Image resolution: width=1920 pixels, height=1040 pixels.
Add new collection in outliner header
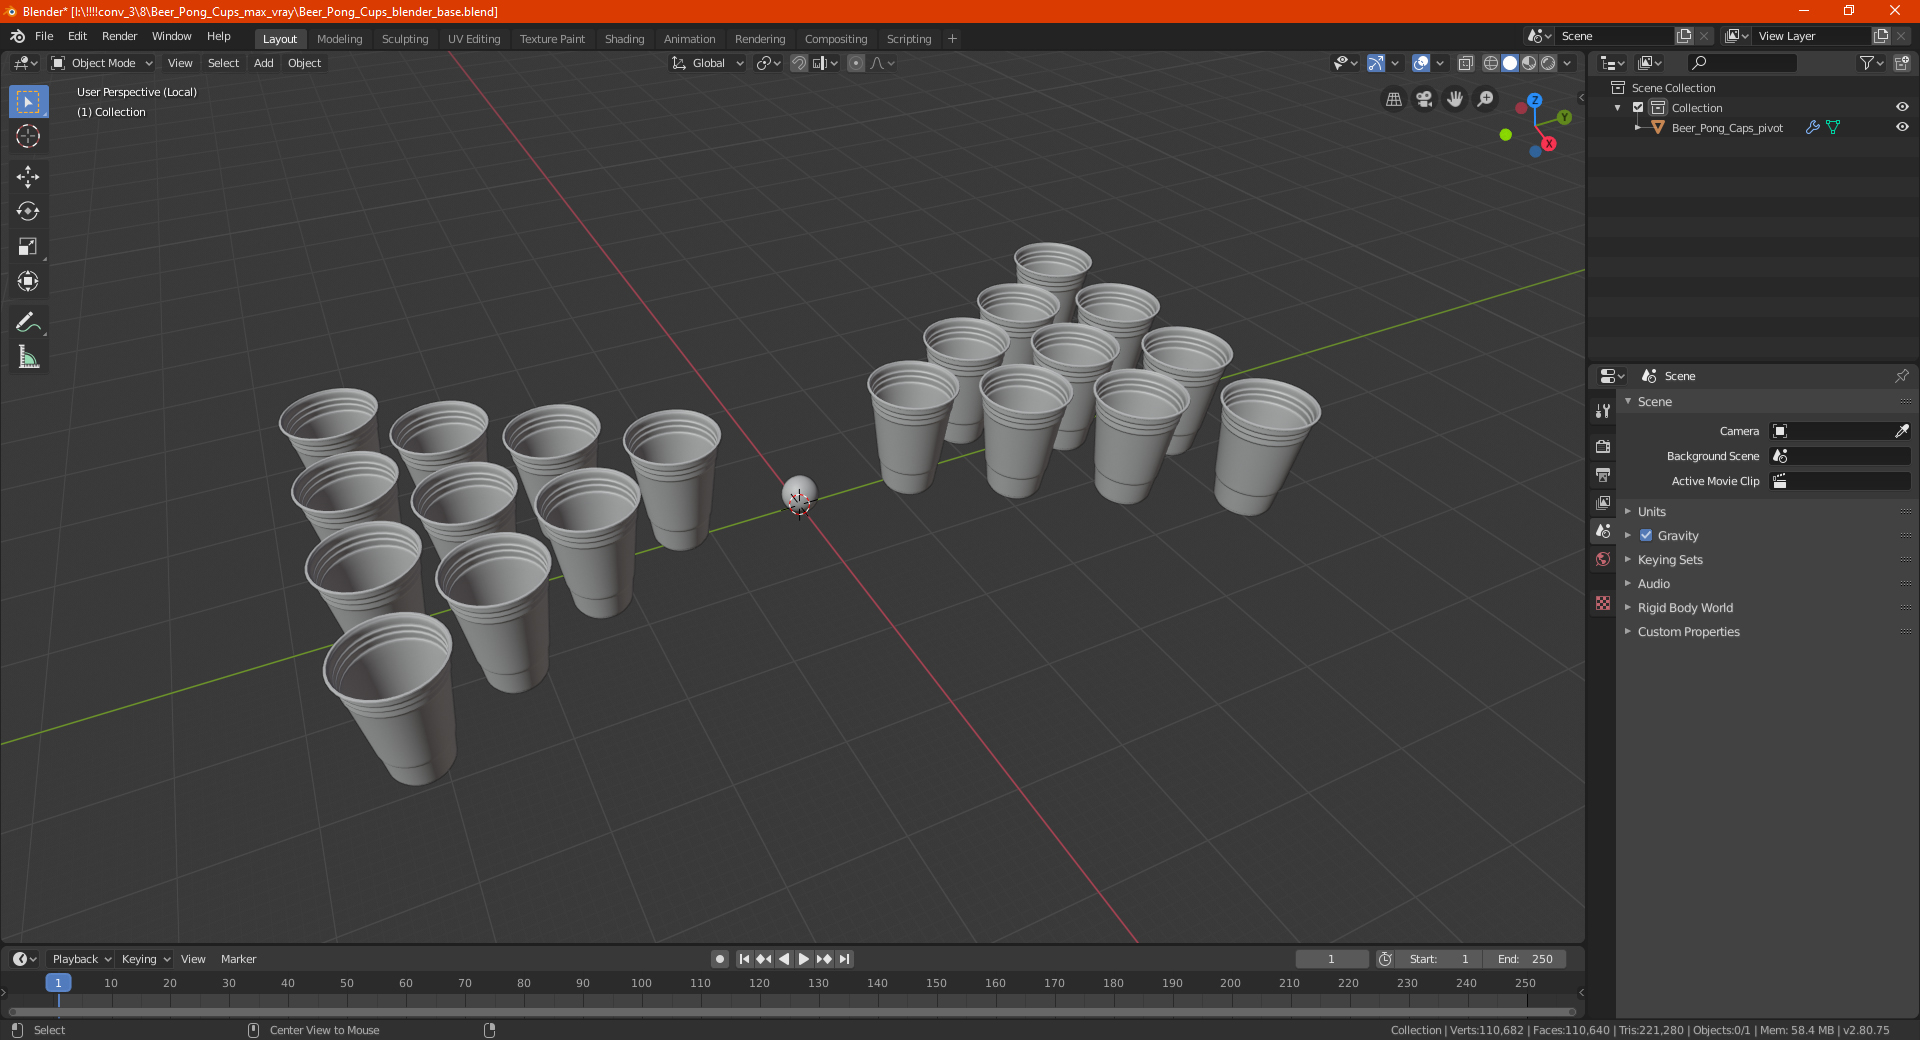pos(1902,63)
